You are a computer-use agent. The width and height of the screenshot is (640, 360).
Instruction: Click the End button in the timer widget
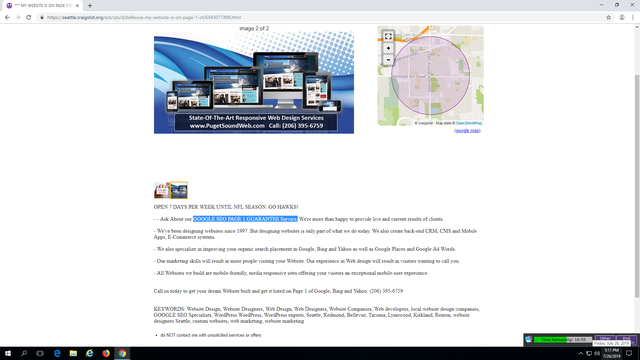point(626,338)
